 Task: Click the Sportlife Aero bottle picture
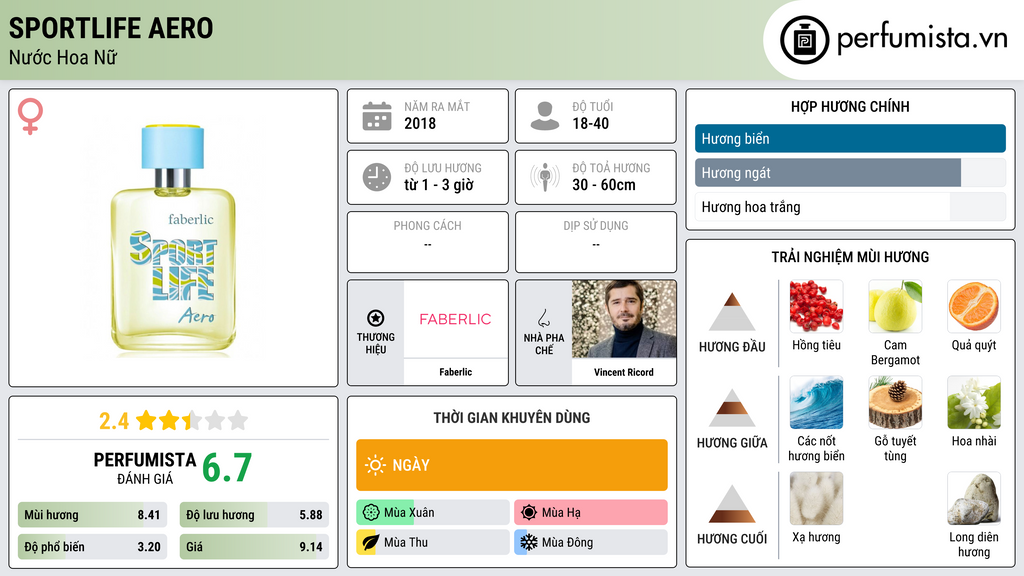pos(173,240)
